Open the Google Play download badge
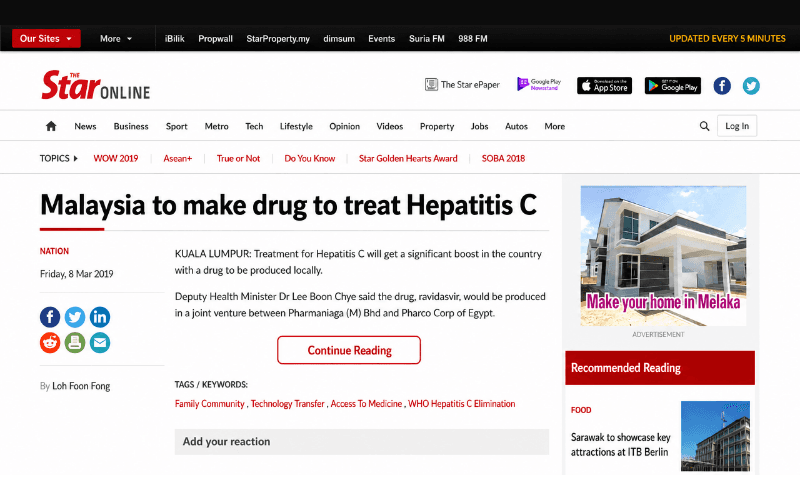The image size is (800, 500). tap(672, 86)
